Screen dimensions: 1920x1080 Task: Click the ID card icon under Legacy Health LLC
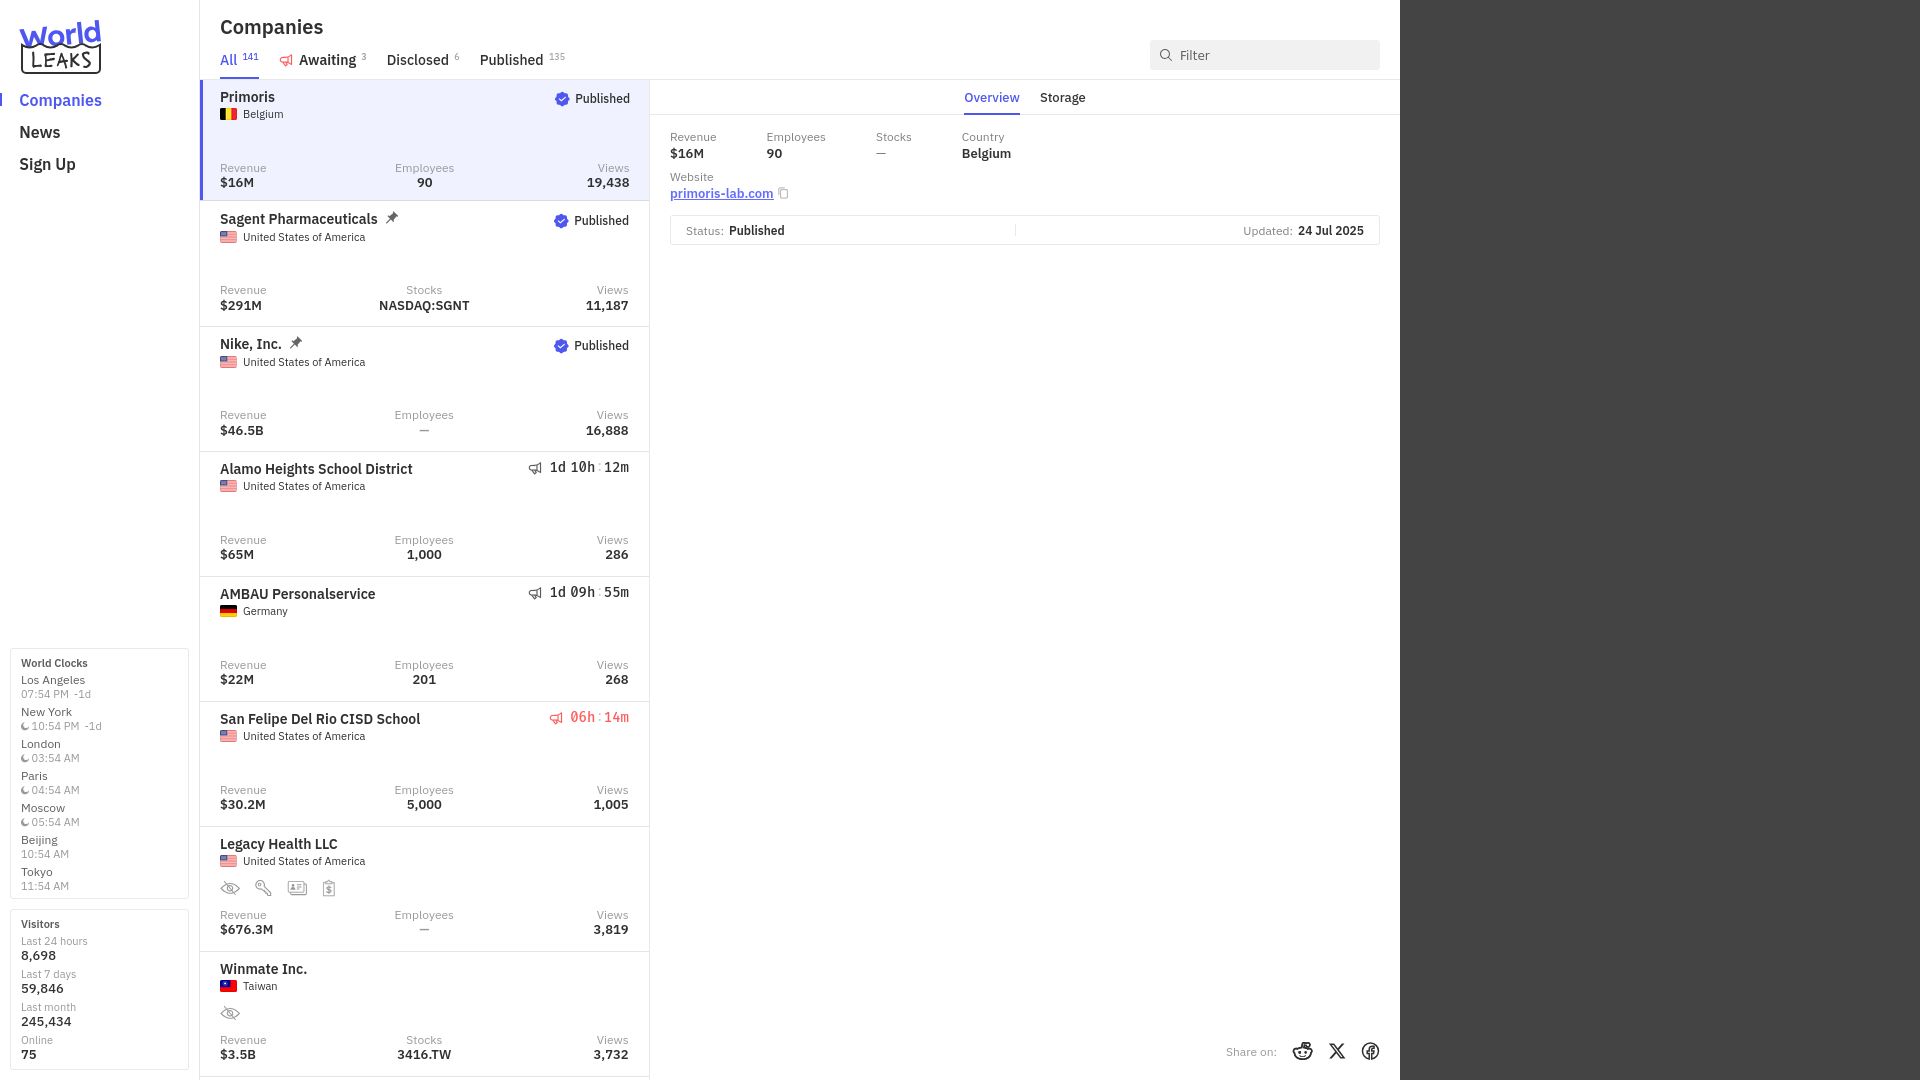coord(297,888)
